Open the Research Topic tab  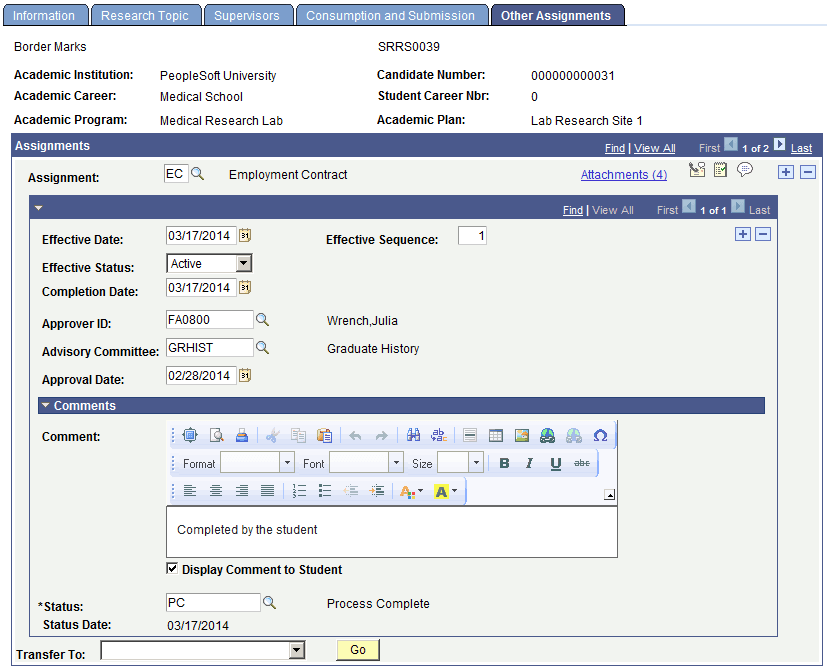coord(146,14)
